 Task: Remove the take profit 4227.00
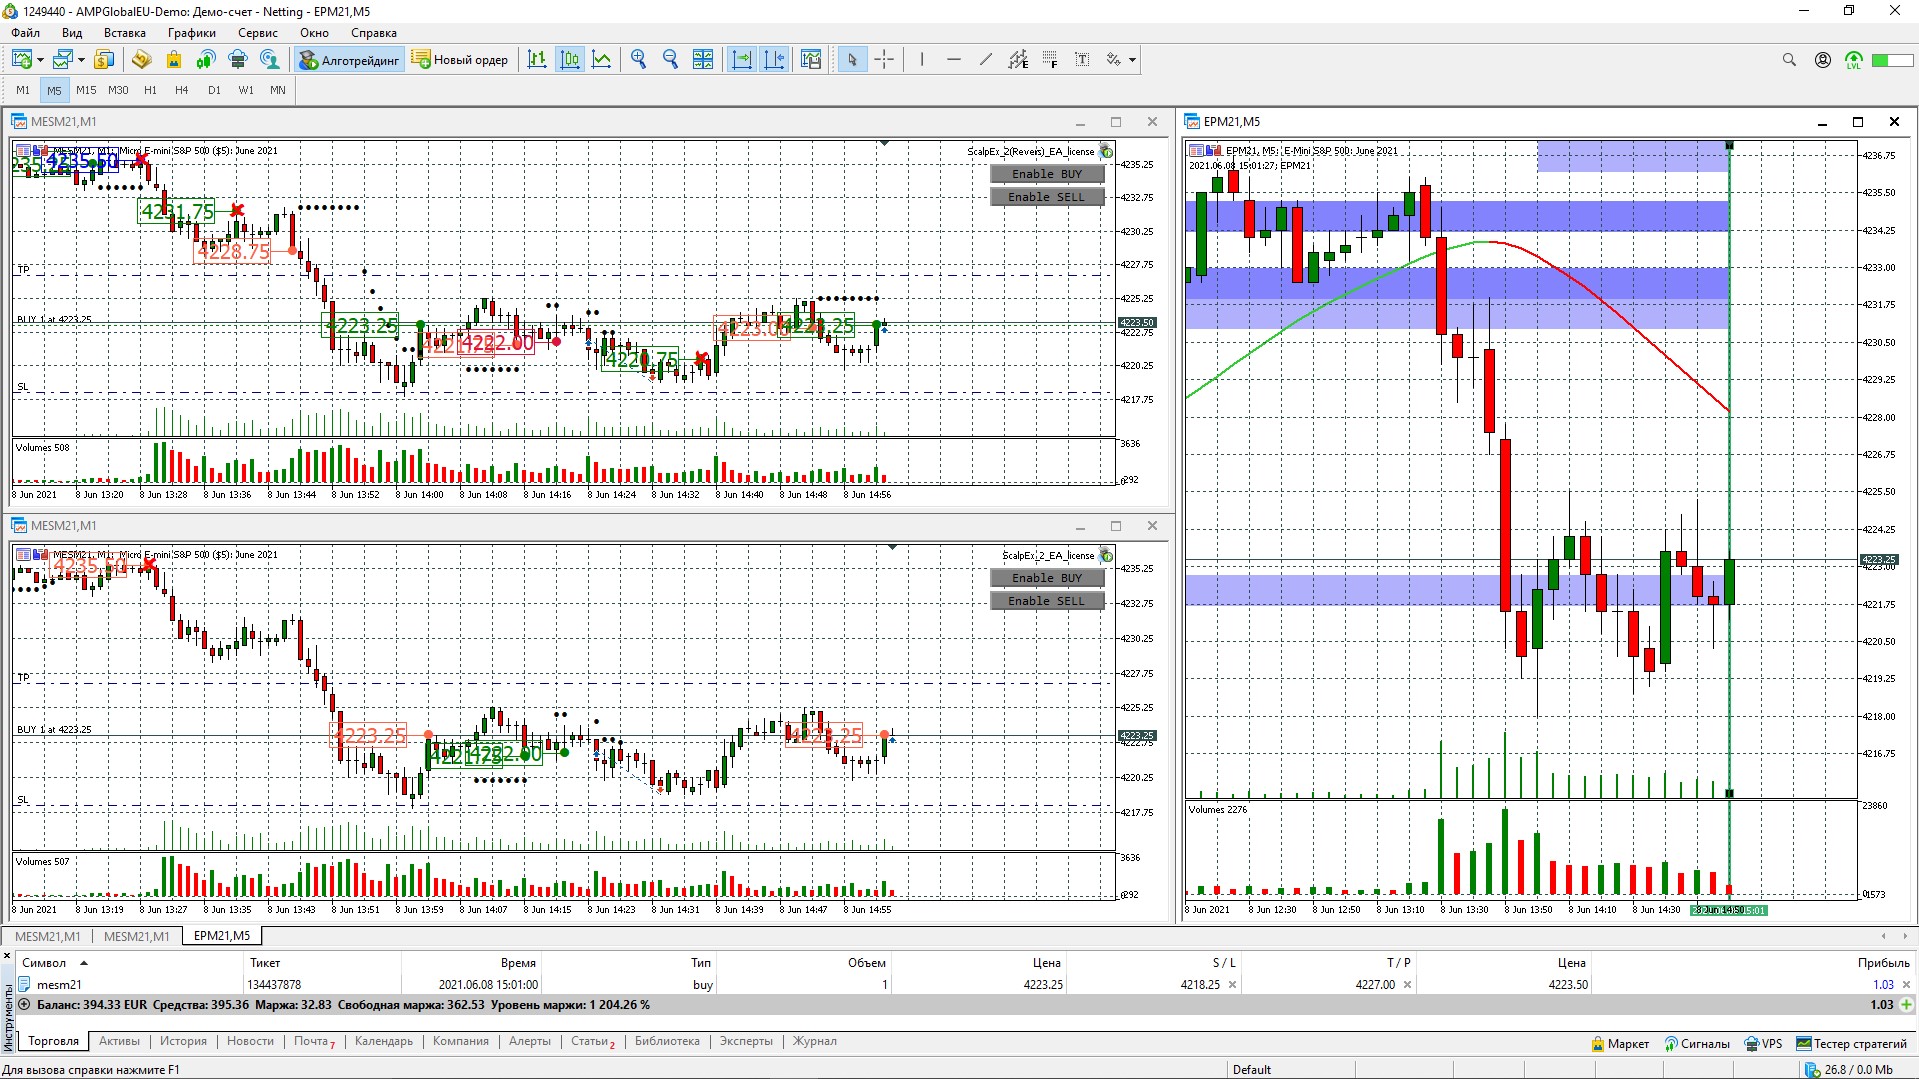pyautogui.click(x=1407, y=985)
